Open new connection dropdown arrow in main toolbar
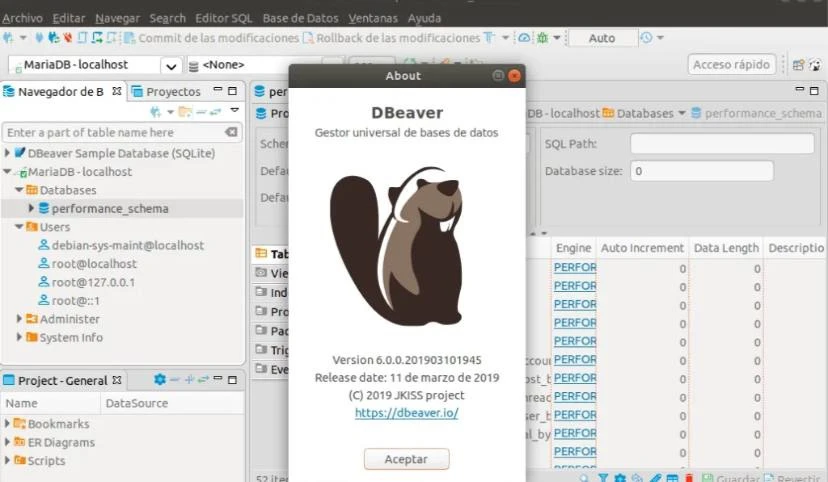The height and width of the screenshot is (482, 828). [23, 38]
